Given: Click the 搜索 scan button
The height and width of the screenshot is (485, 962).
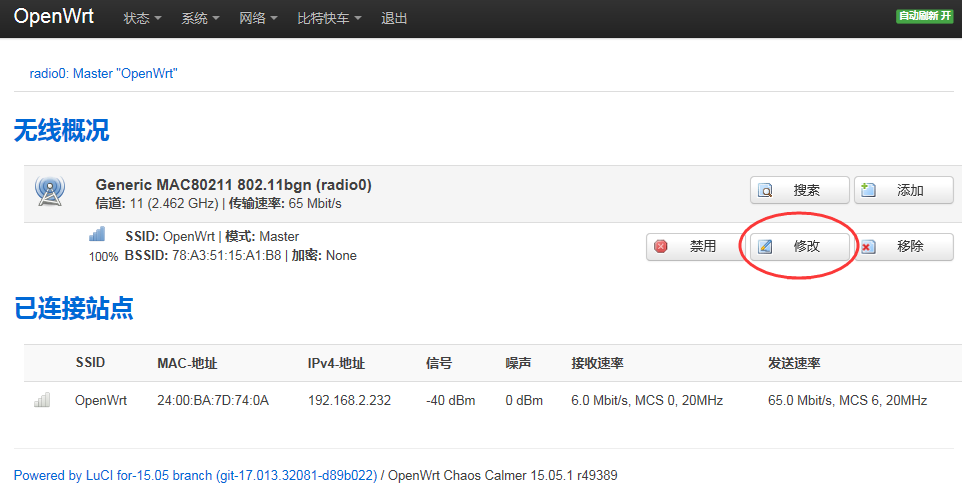Looking at the screenshot, I should coord(799,190).
